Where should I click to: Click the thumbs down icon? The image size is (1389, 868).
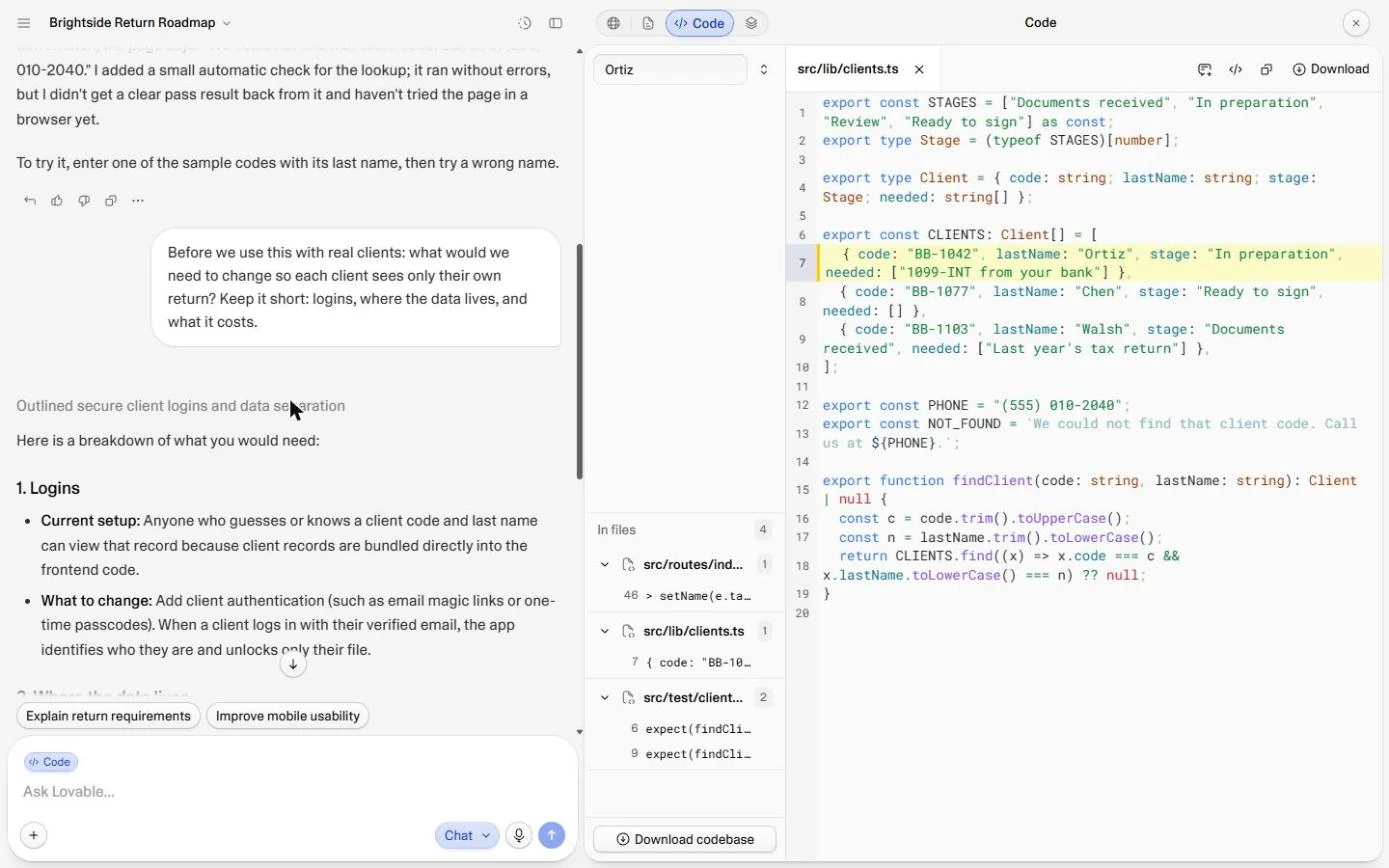(84, 201)
